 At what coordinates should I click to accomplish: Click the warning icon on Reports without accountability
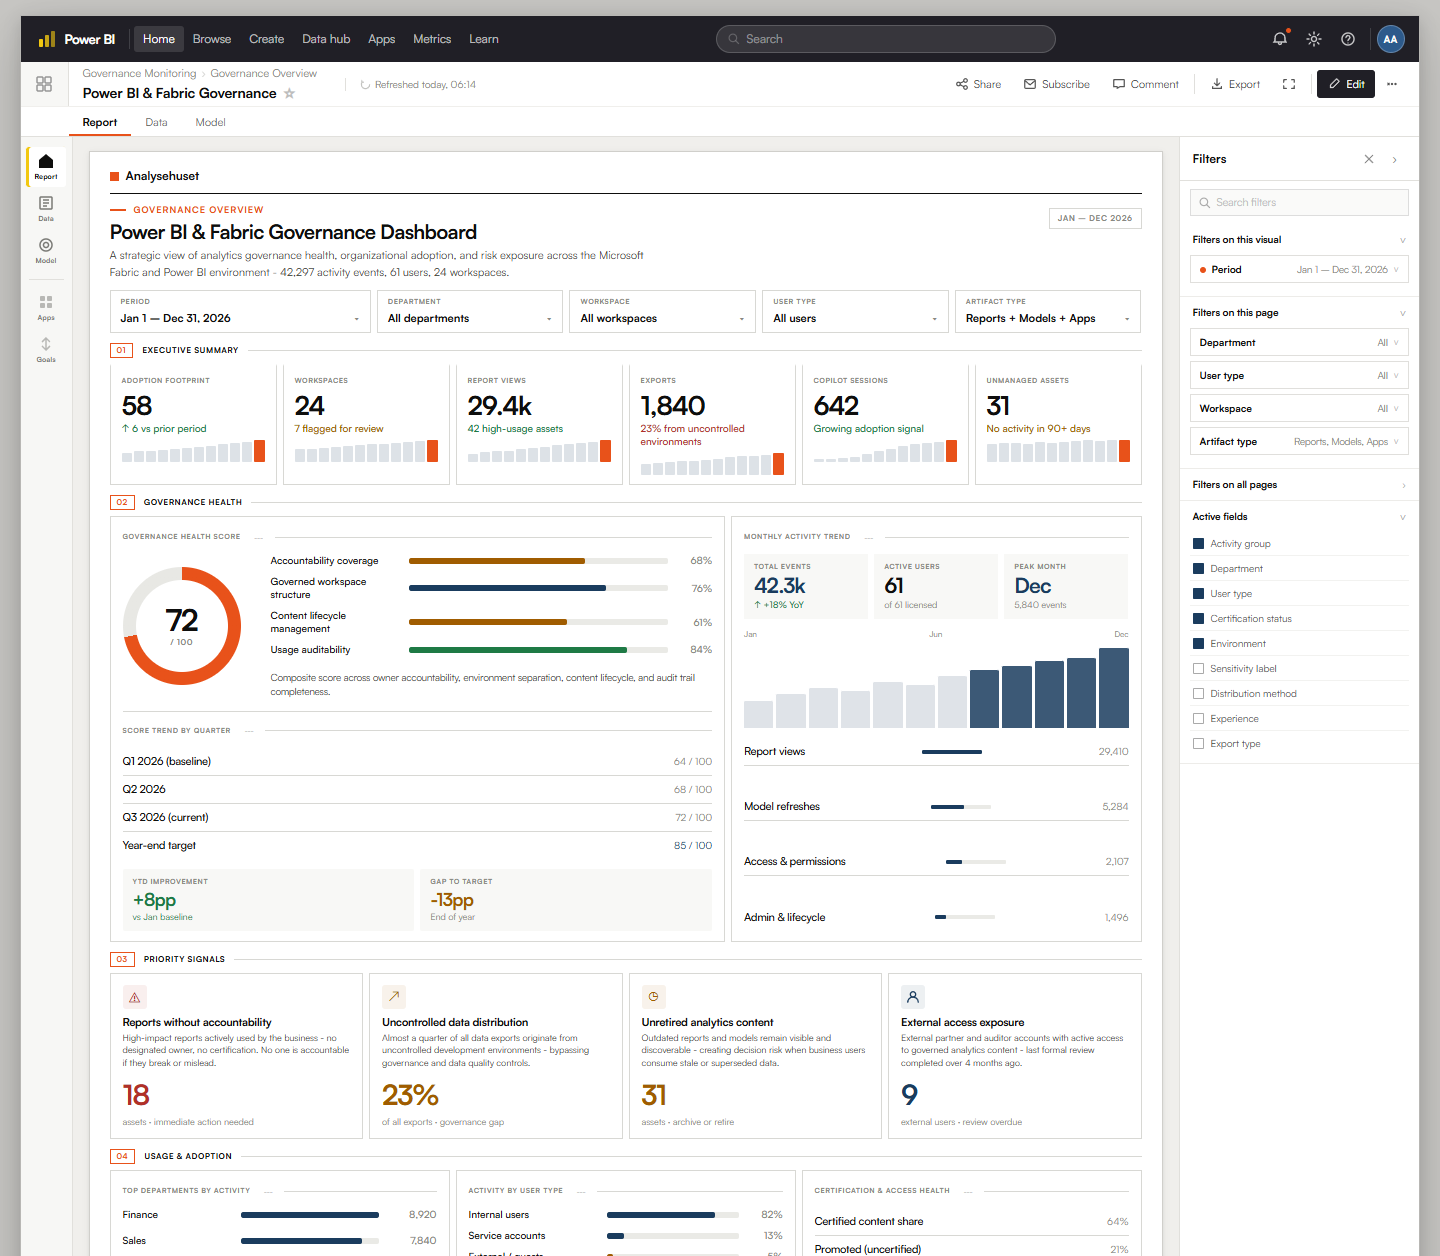coord(135,997)
